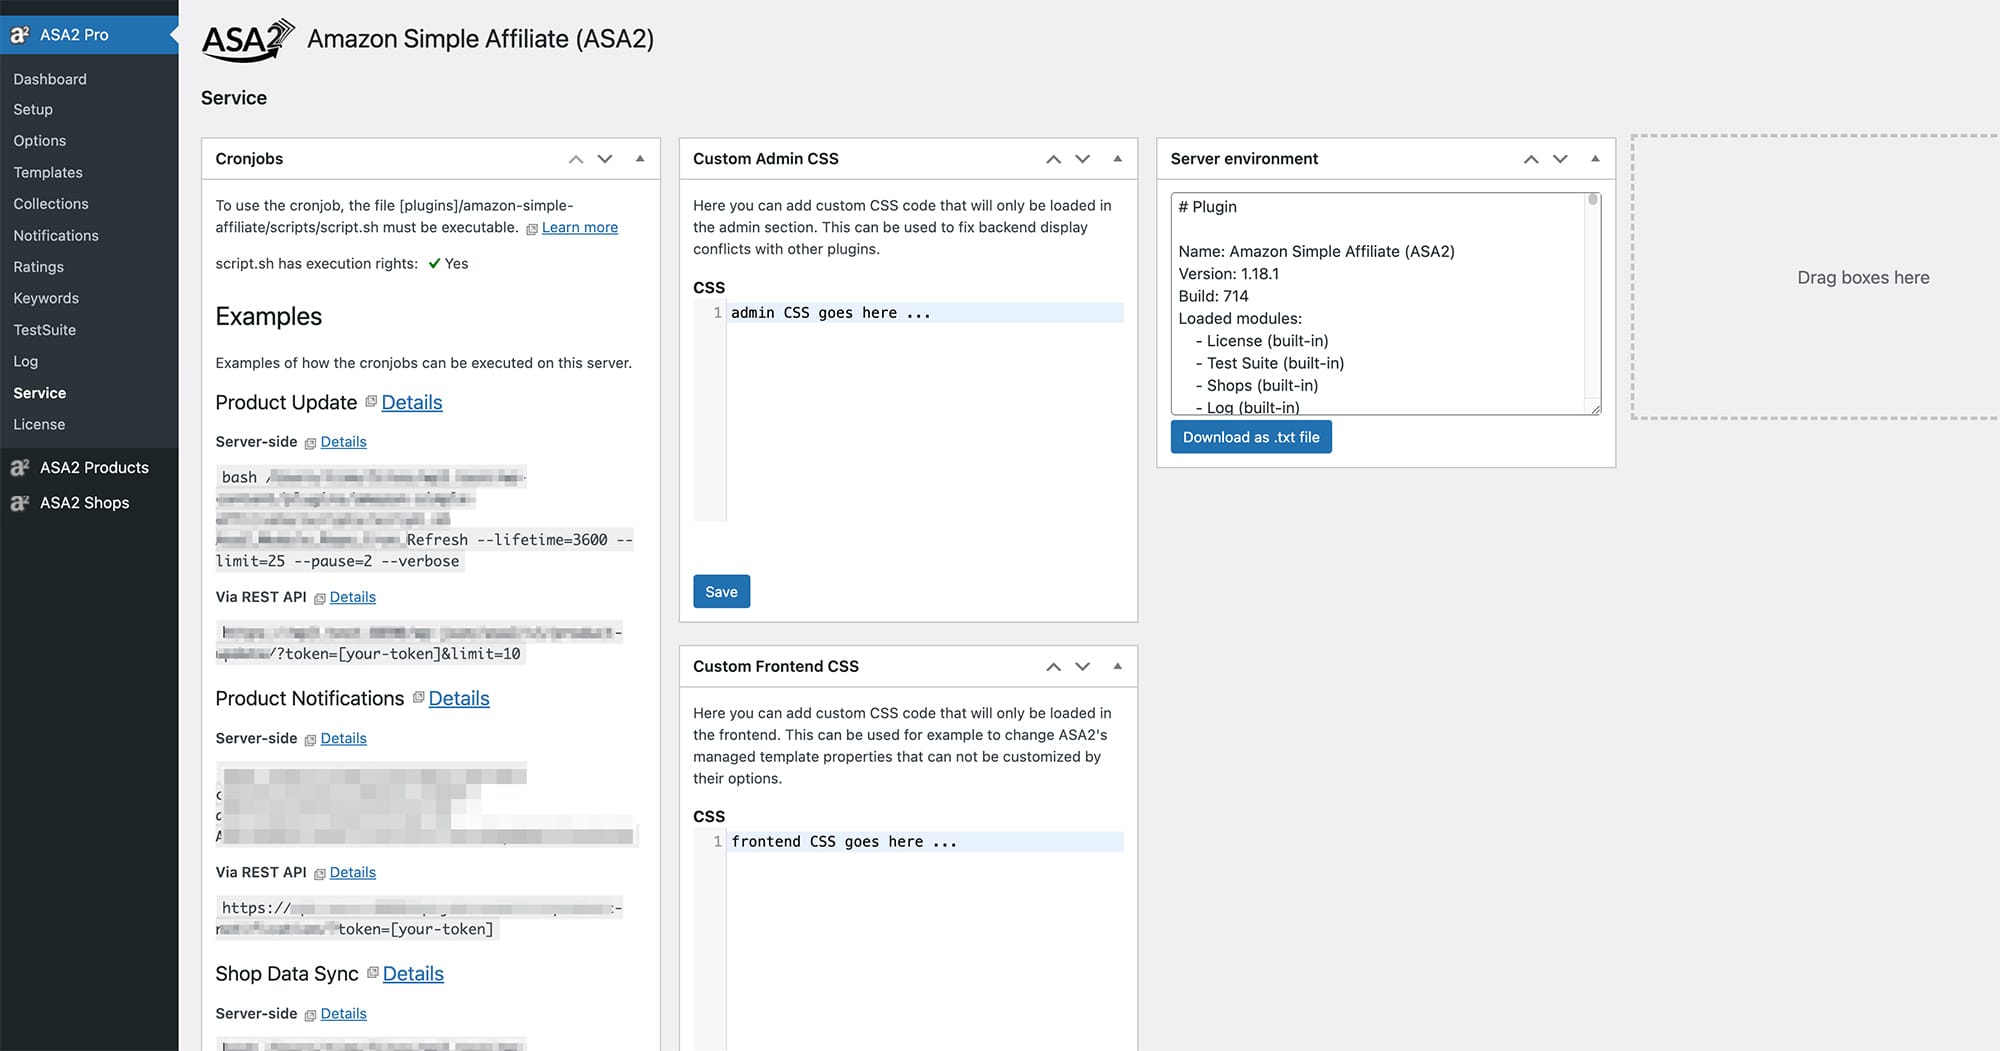Open Ratings menu item
Image resolution: width=2000 pixels, height=1051 pixels.
pyautogui.click(x=39, y=267)
